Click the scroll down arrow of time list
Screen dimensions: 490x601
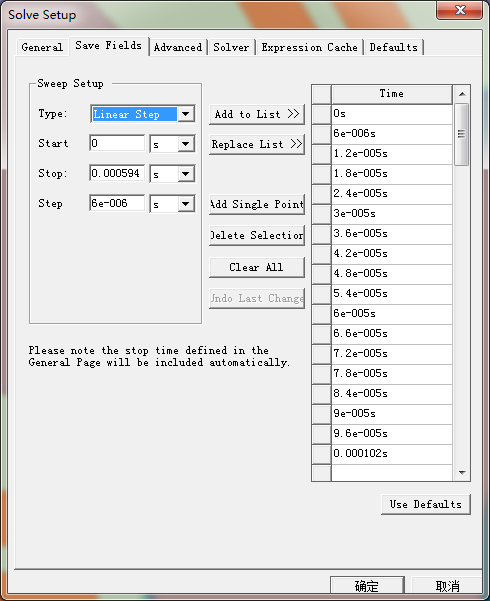[462, 472]
